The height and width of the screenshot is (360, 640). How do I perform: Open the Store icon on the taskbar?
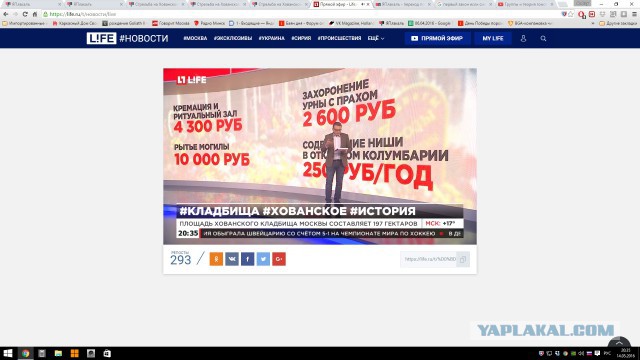(x=107, y=353)
